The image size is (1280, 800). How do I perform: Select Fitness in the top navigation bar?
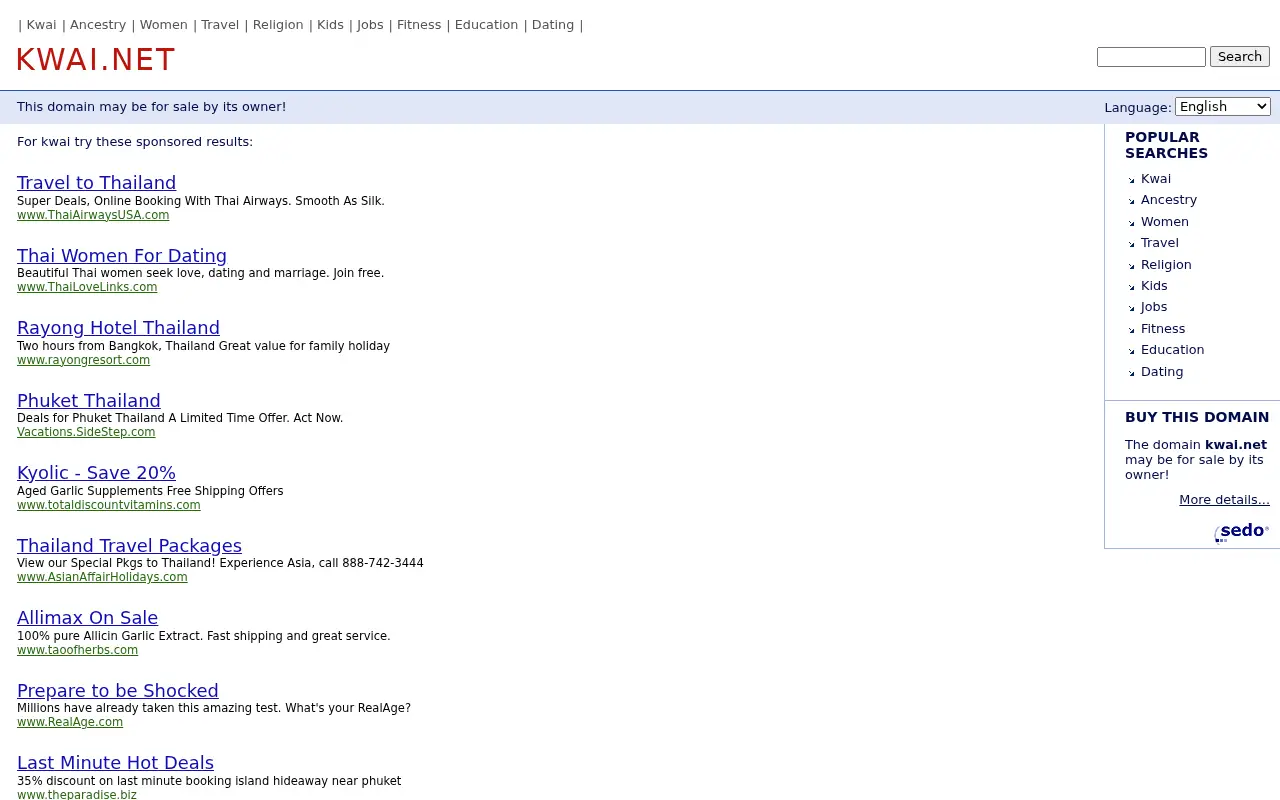(x=419, y=25)
